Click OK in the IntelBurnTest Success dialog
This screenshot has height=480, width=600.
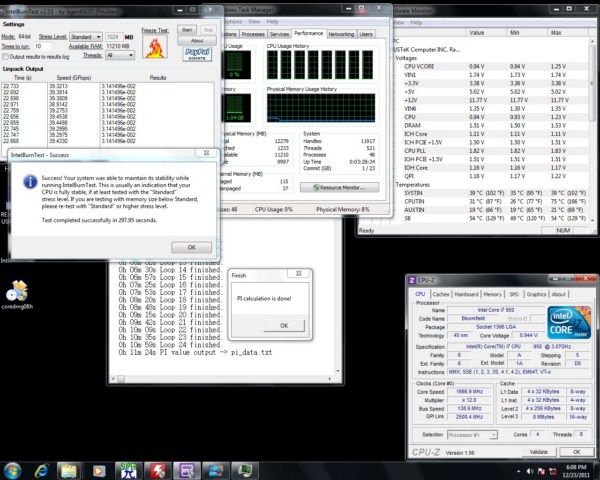click(192, 247)
